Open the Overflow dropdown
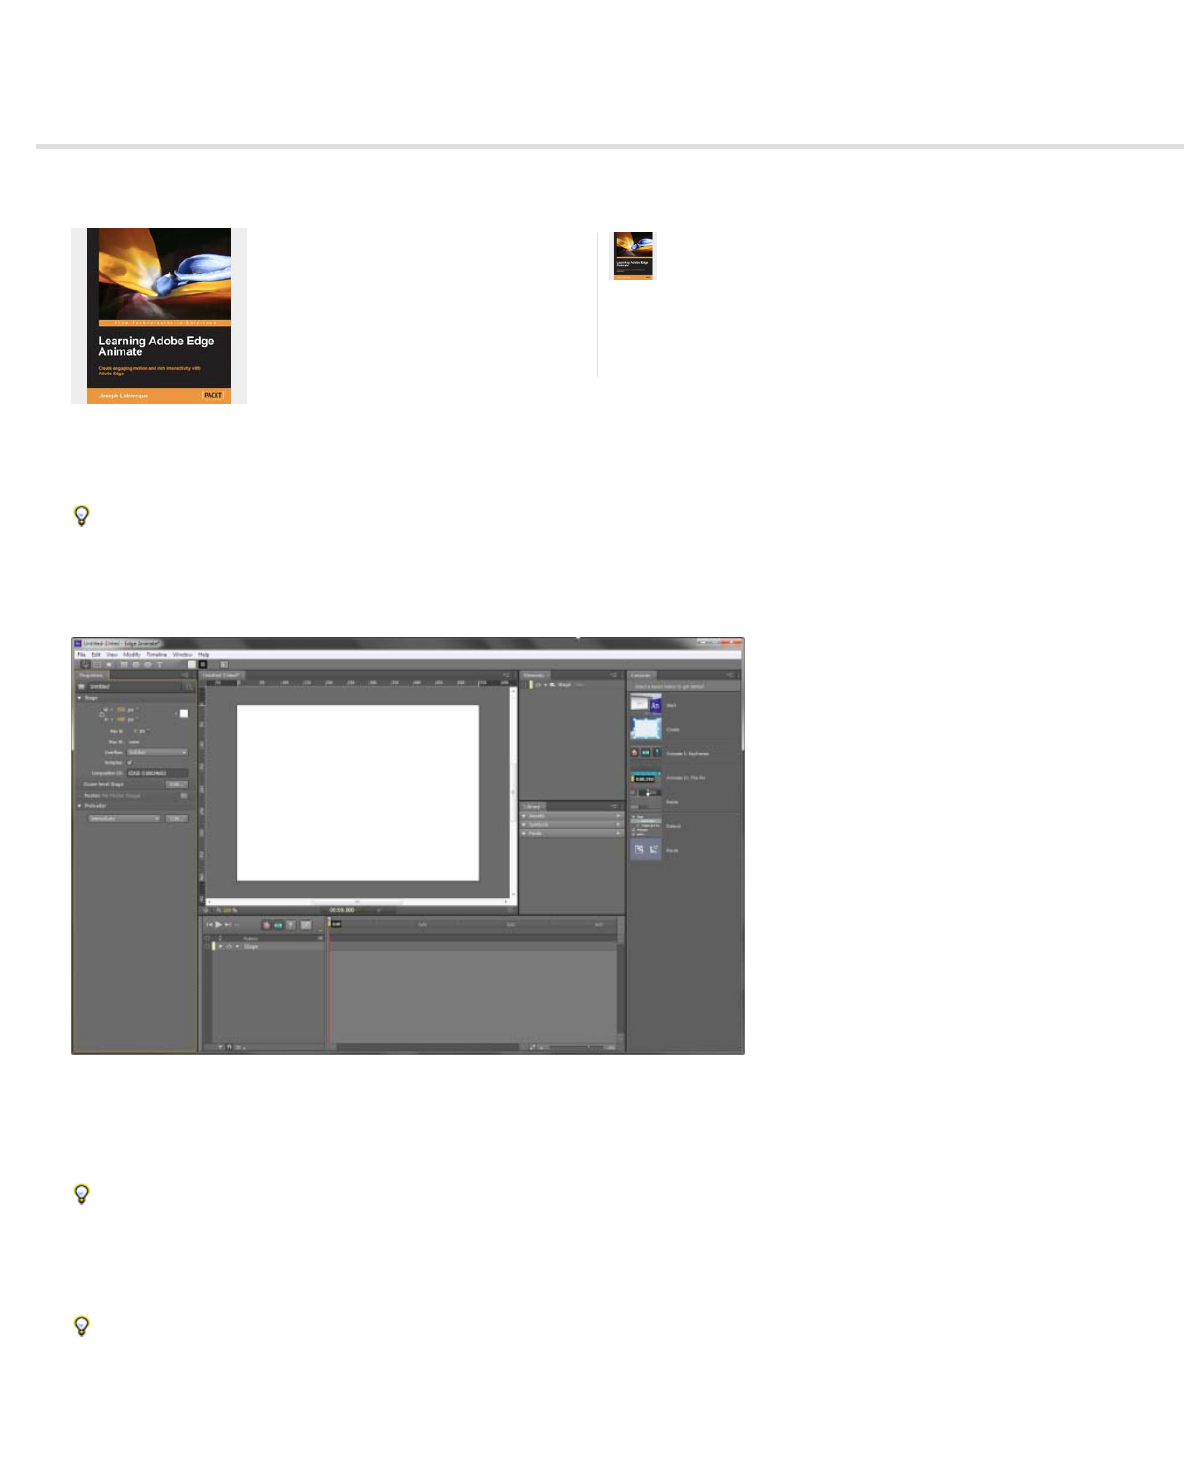The width and height of the screenshot is (1184, 1462). pyautogui.click(x=157, y=752)
